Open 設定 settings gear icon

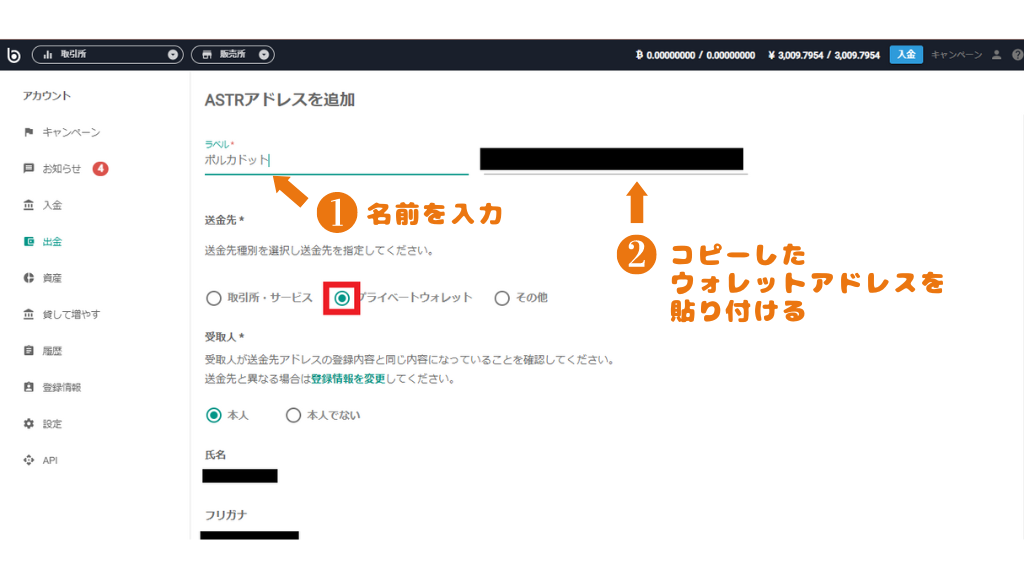point(29,423)
